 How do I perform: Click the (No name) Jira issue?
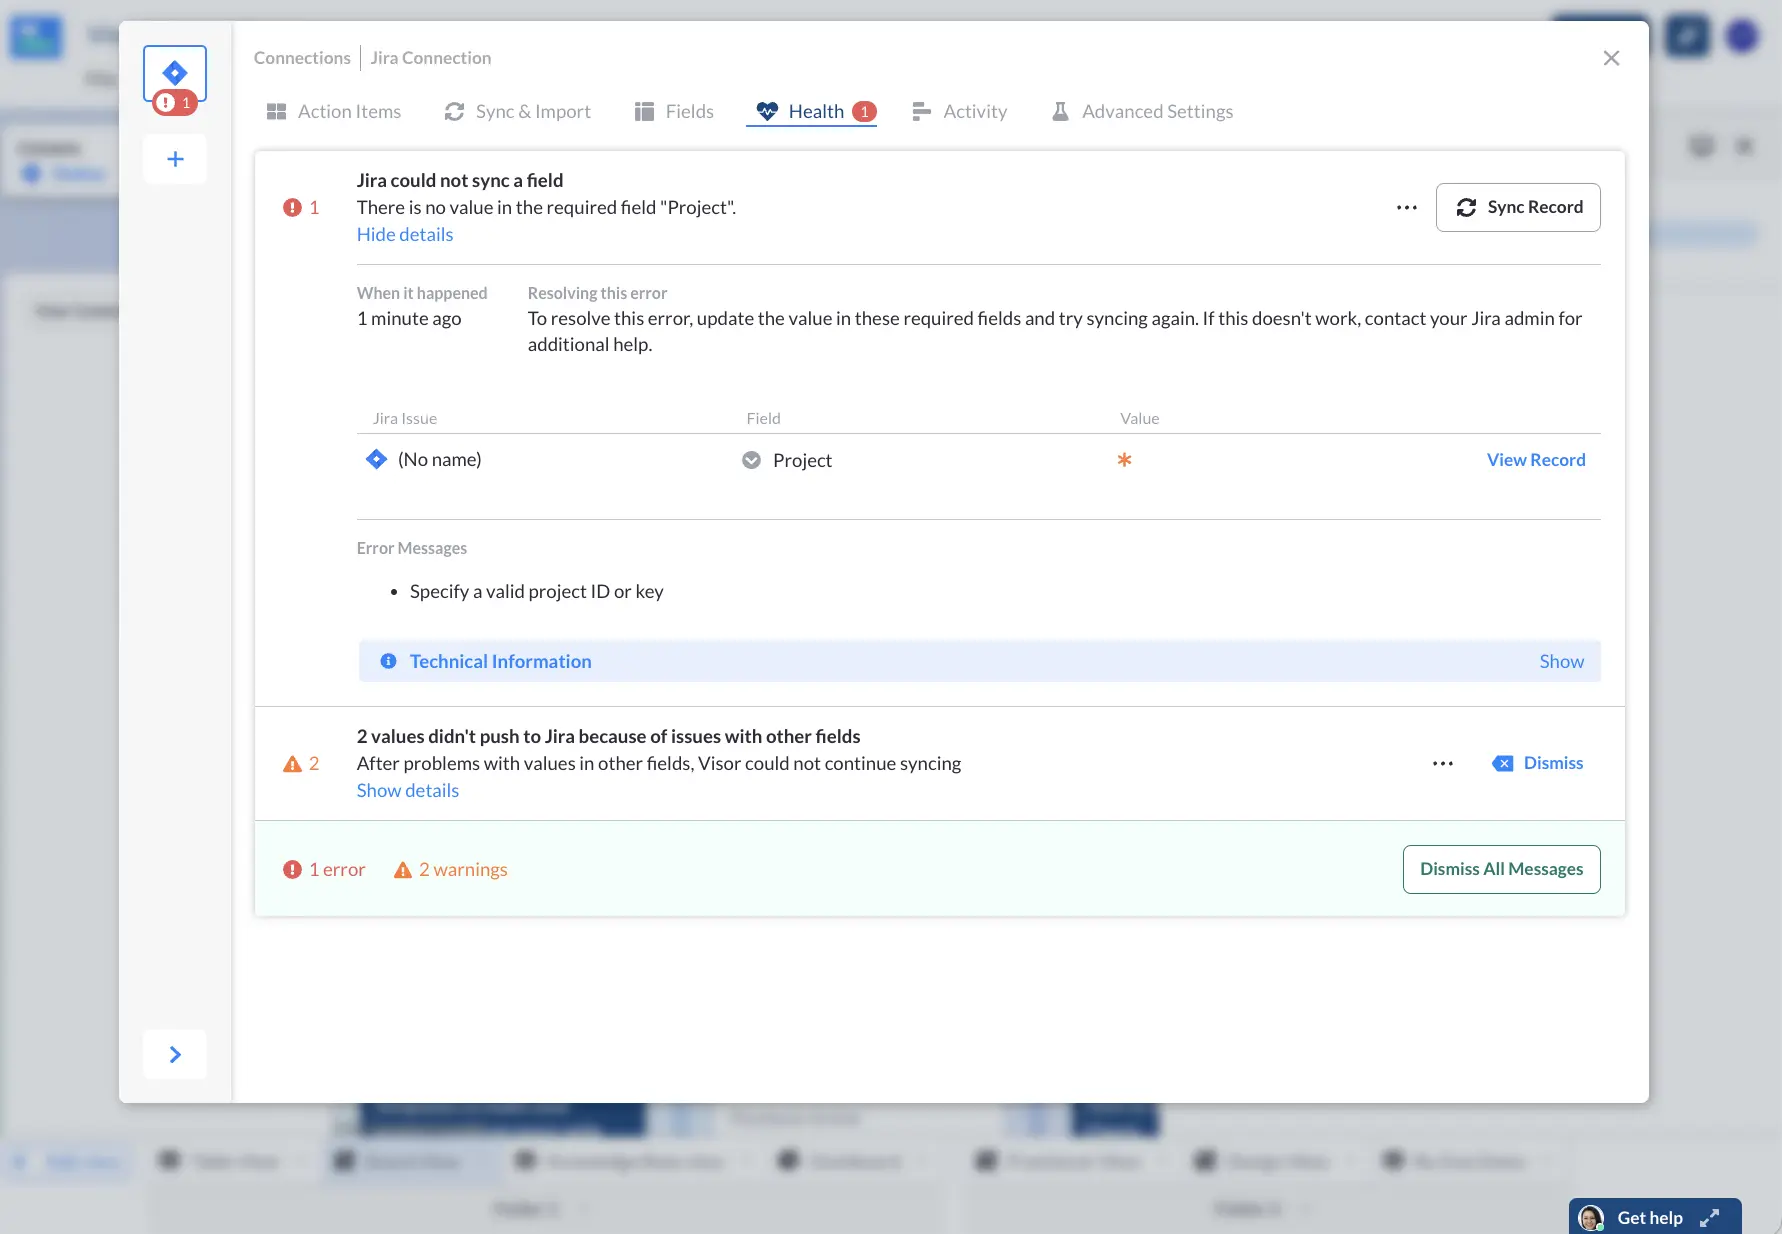pos(439,460)
